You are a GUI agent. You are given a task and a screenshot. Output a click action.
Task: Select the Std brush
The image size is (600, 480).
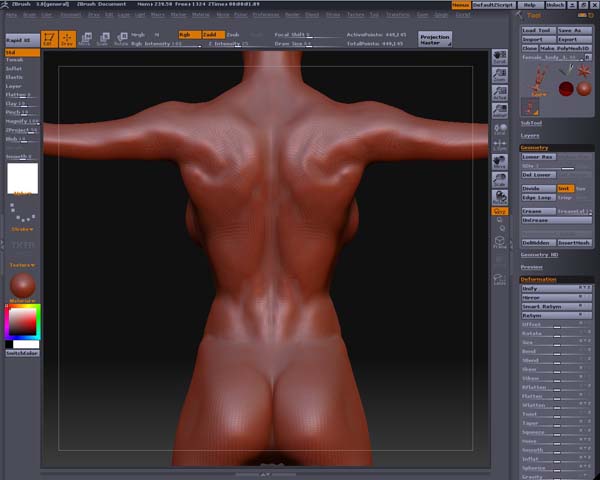pyautogui.click(x=23, y=52)
